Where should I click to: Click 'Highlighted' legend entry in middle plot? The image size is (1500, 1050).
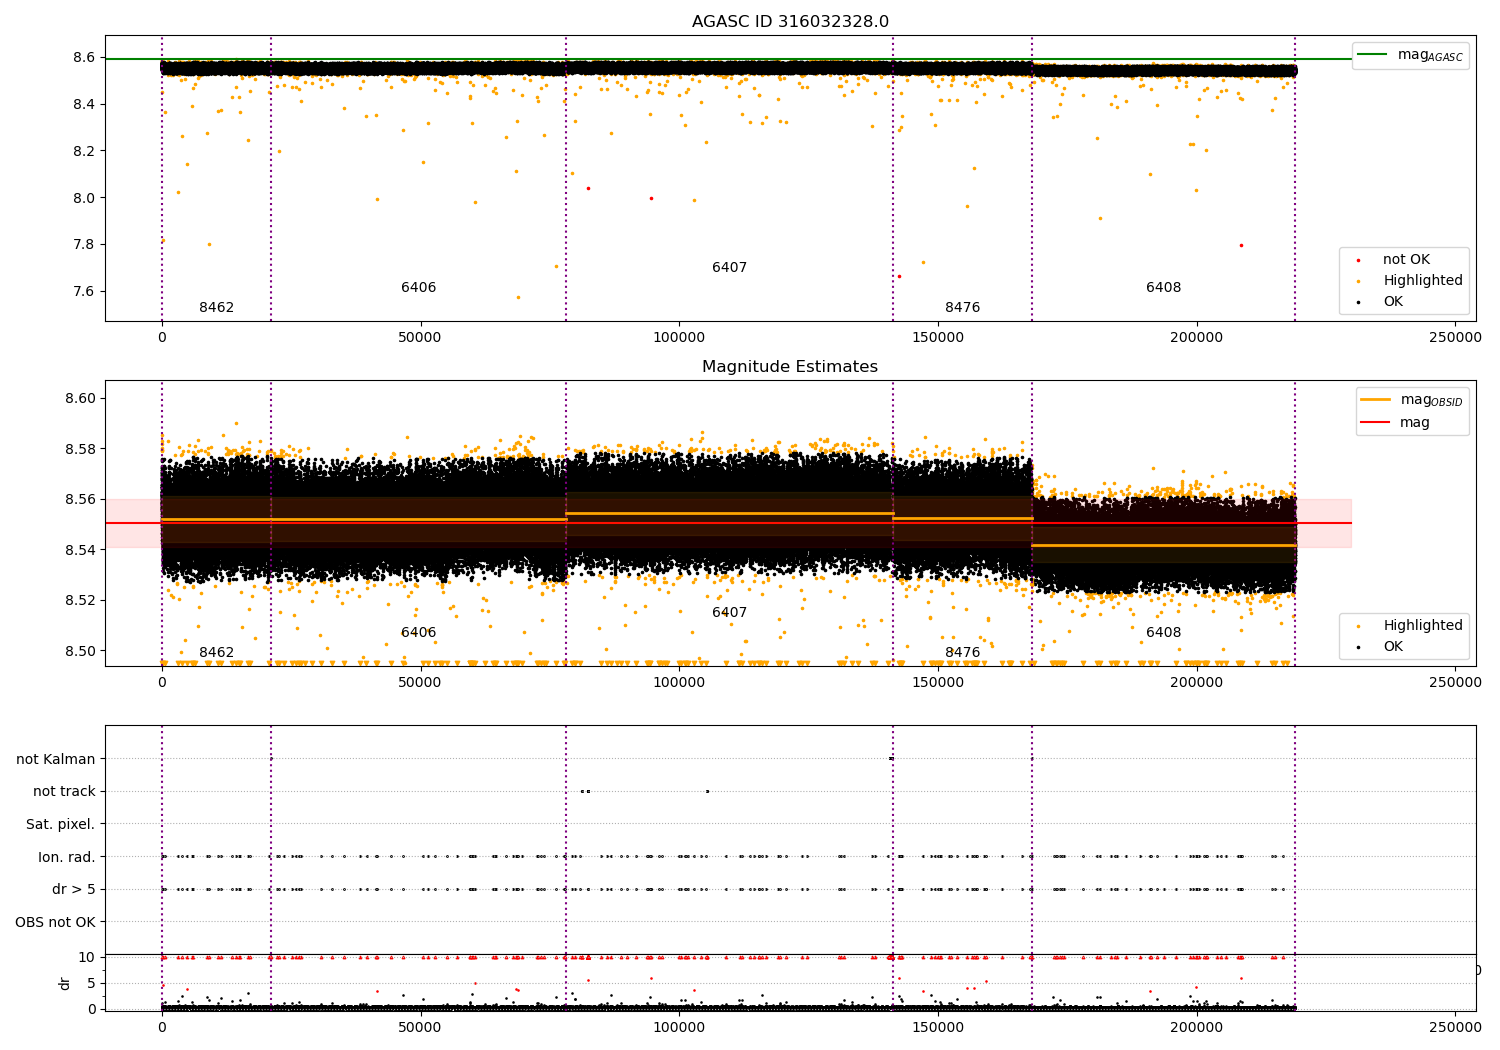pyautogui.click(x=1410, y=625)
